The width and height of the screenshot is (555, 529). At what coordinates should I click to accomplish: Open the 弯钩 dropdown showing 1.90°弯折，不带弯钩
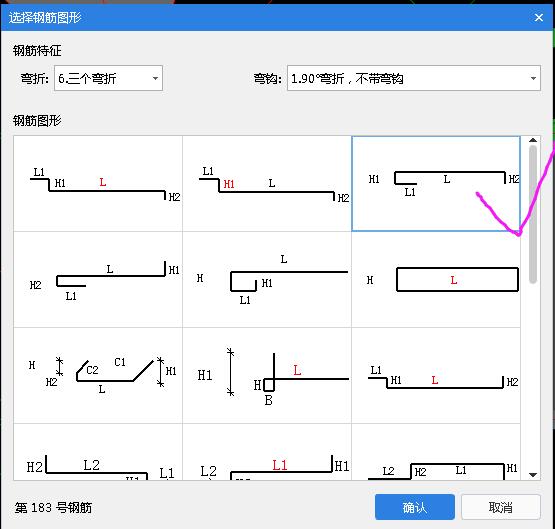click(414, 78)
